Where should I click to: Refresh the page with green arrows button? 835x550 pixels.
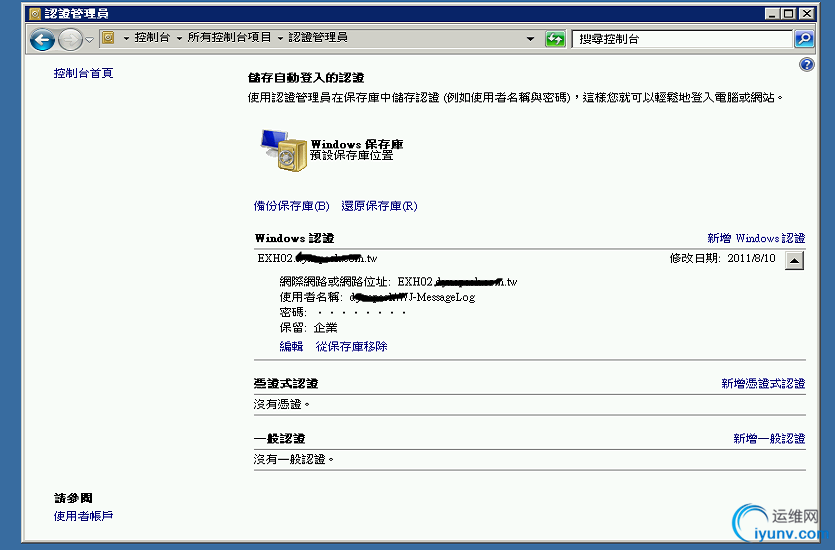(x=555, y=39)
